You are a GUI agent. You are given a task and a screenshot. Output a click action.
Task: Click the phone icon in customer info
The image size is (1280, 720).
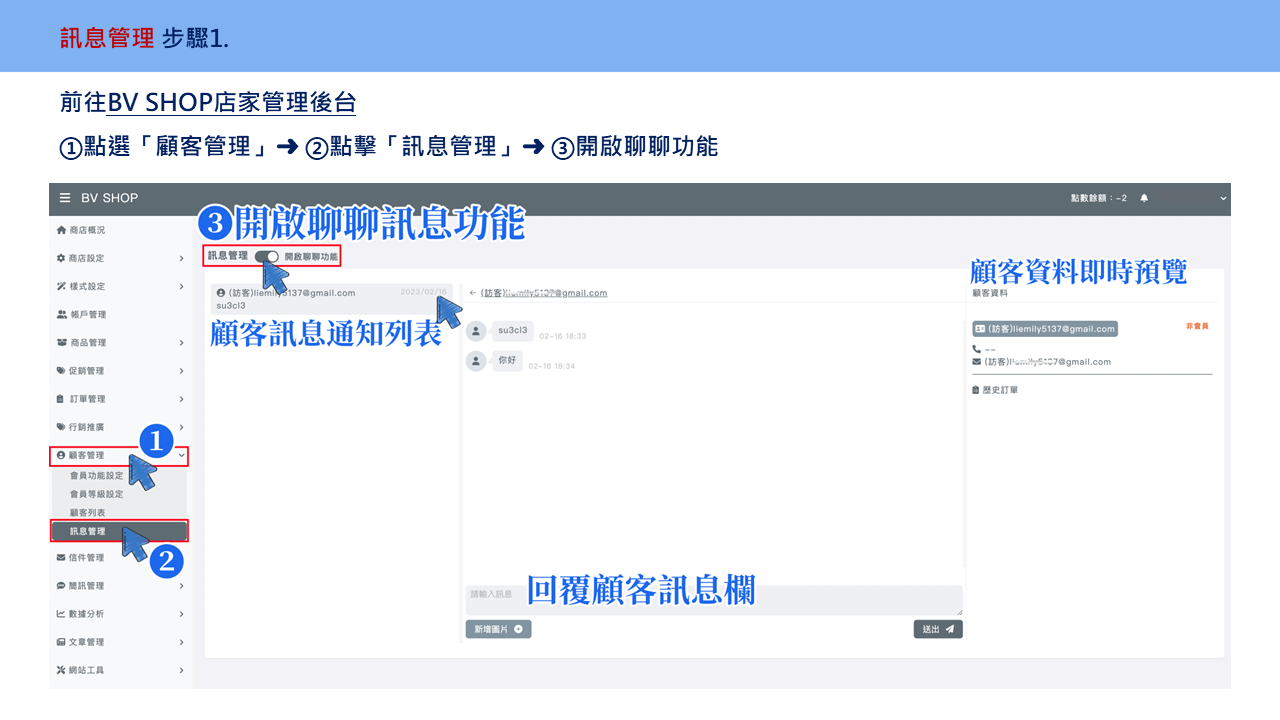[x=977, y=349]
